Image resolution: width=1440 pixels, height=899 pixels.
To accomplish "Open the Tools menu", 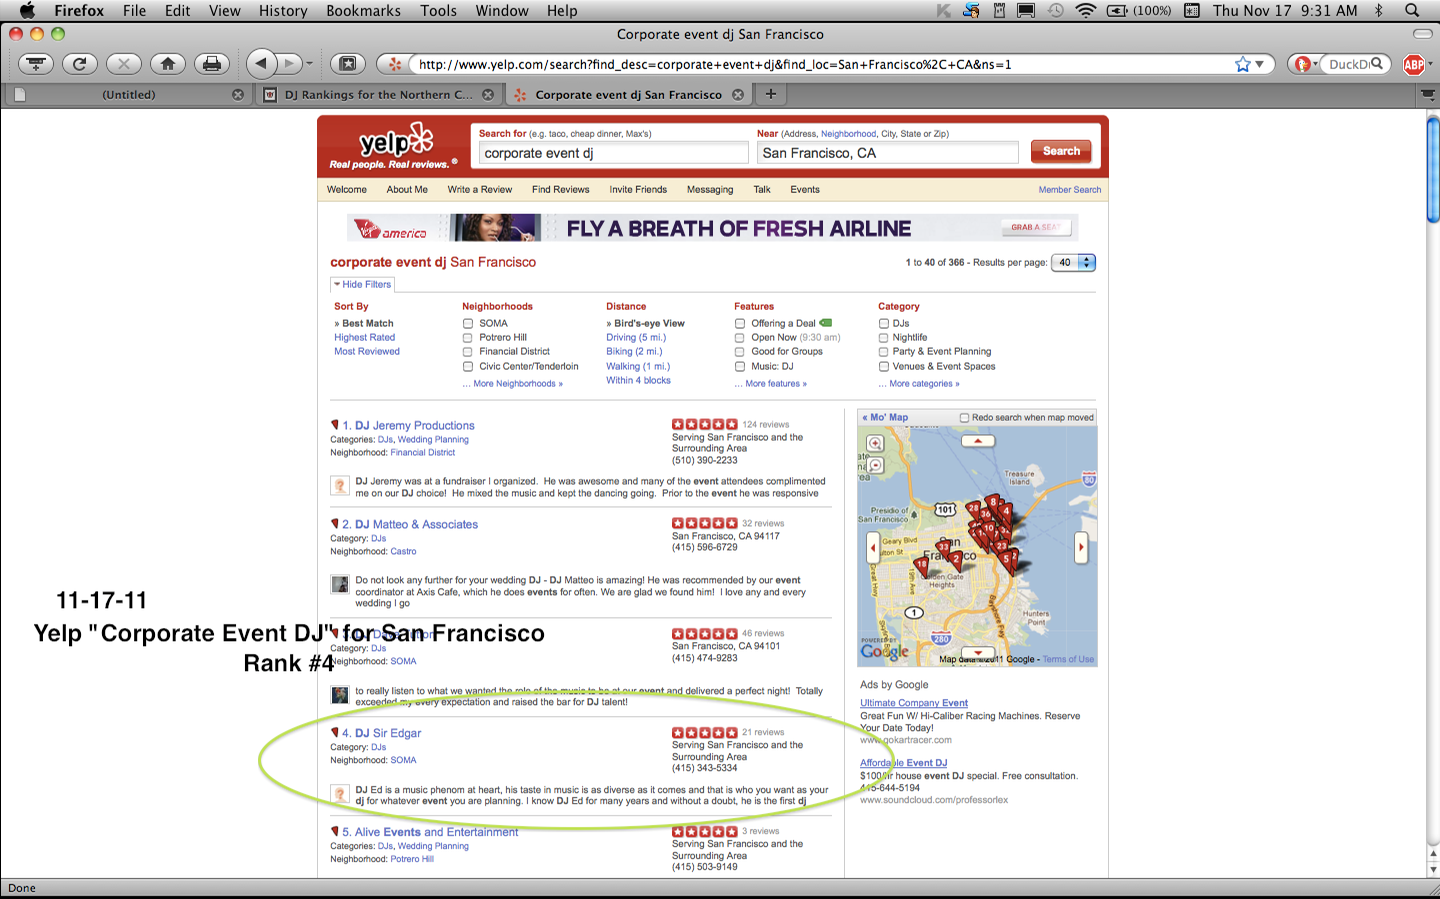I will [438, 10].
